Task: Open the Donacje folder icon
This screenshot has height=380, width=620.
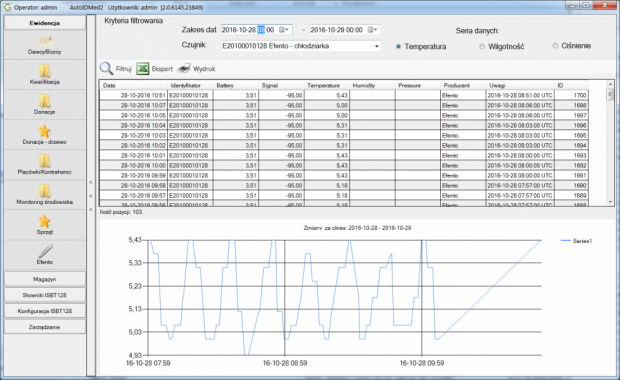Action: click(45, 101)
